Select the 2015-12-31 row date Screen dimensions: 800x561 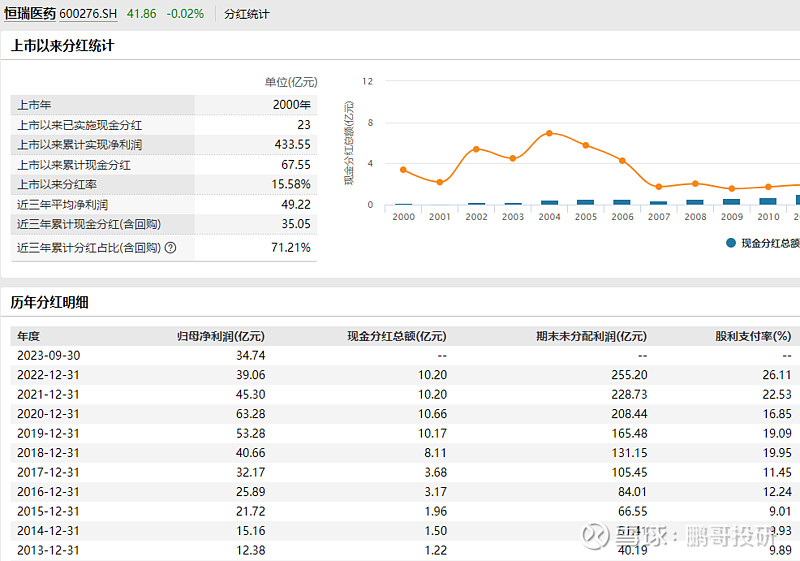click(x=48, y=511)
